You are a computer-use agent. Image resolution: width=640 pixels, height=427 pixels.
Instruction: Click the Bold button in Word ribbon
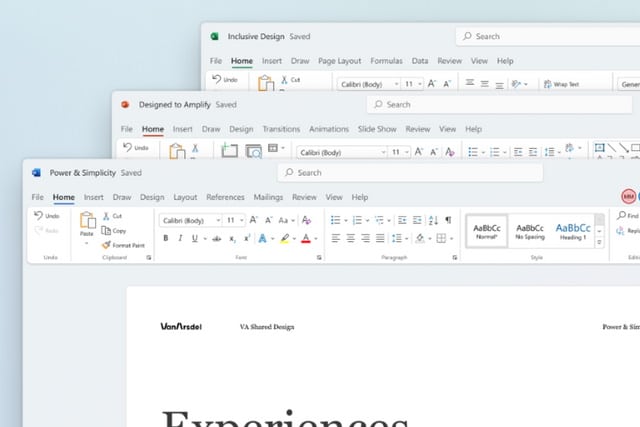tap(166, 239)
